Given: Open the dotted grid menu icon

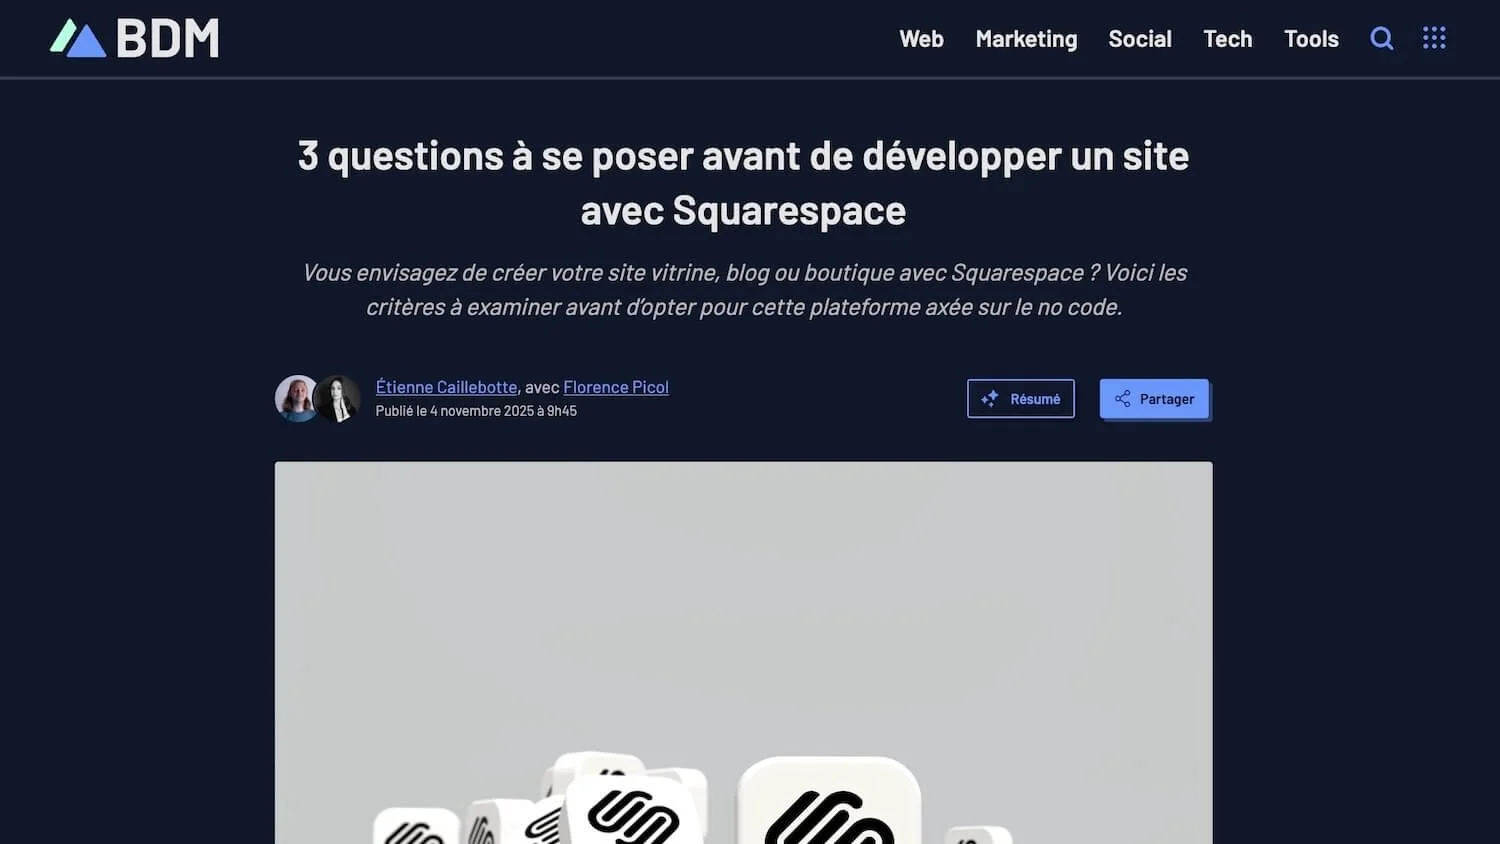Looking at the screenshot, I should click(x=1434, y=38).
